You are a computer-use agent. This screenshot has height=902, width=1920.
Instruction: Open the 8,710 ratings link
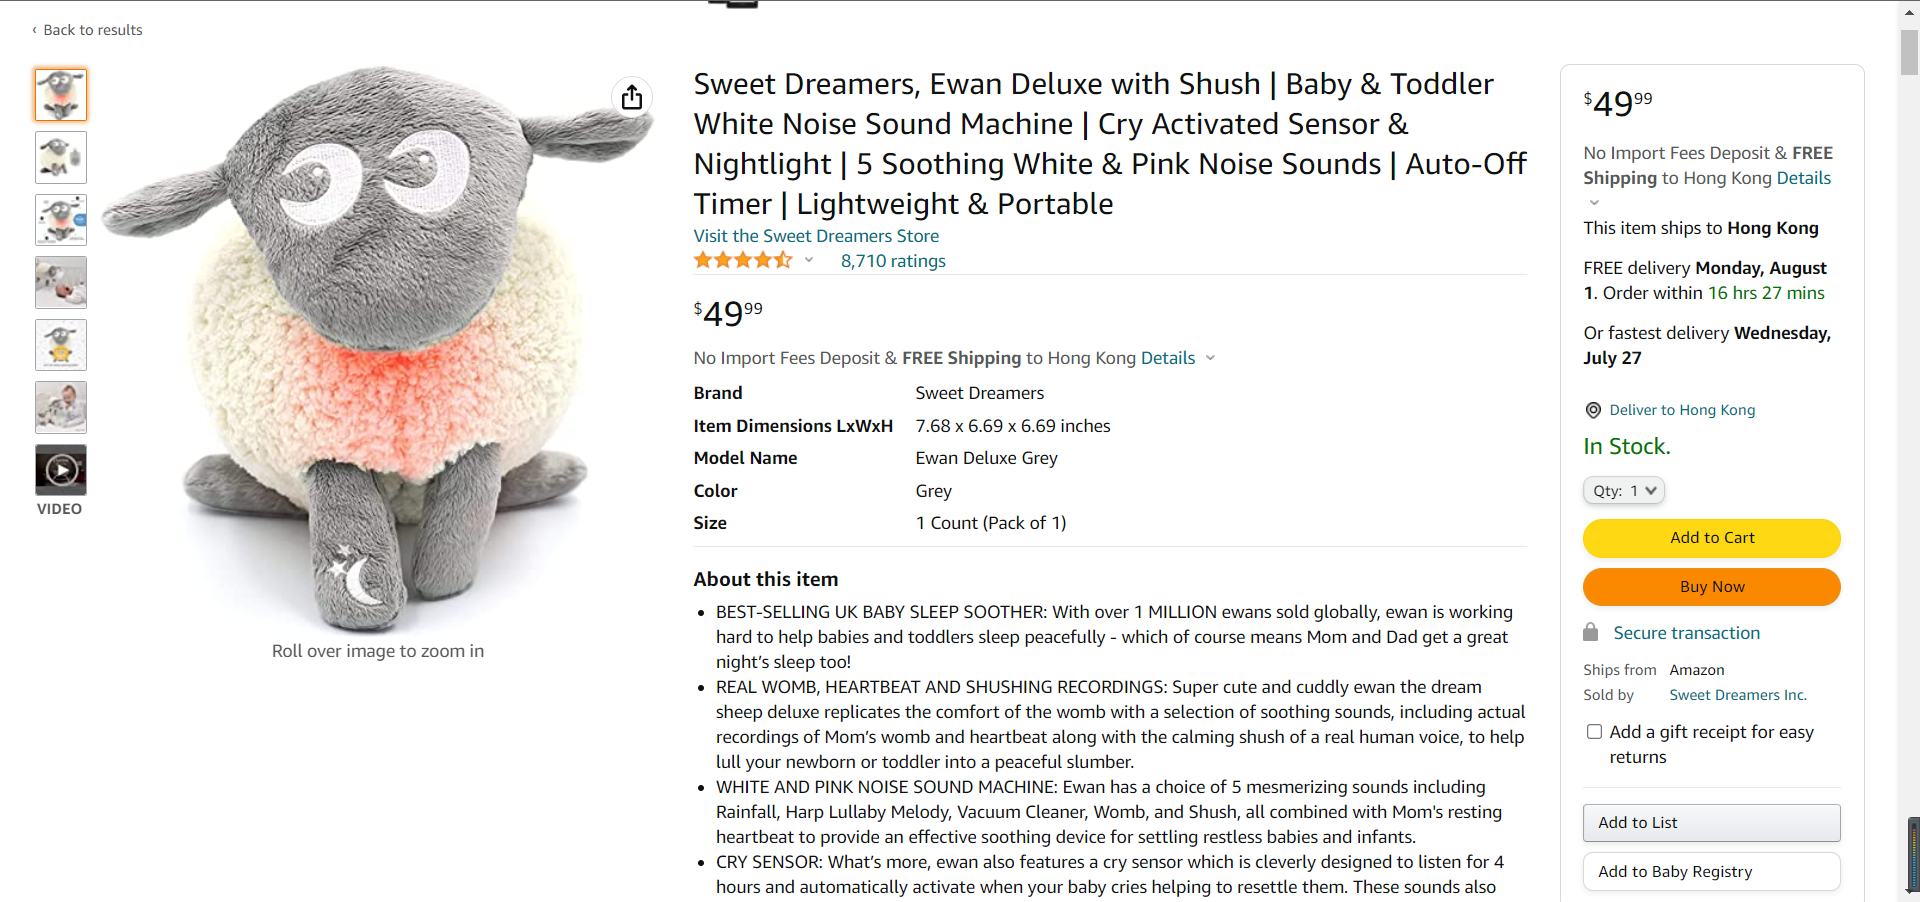(893, 261)
